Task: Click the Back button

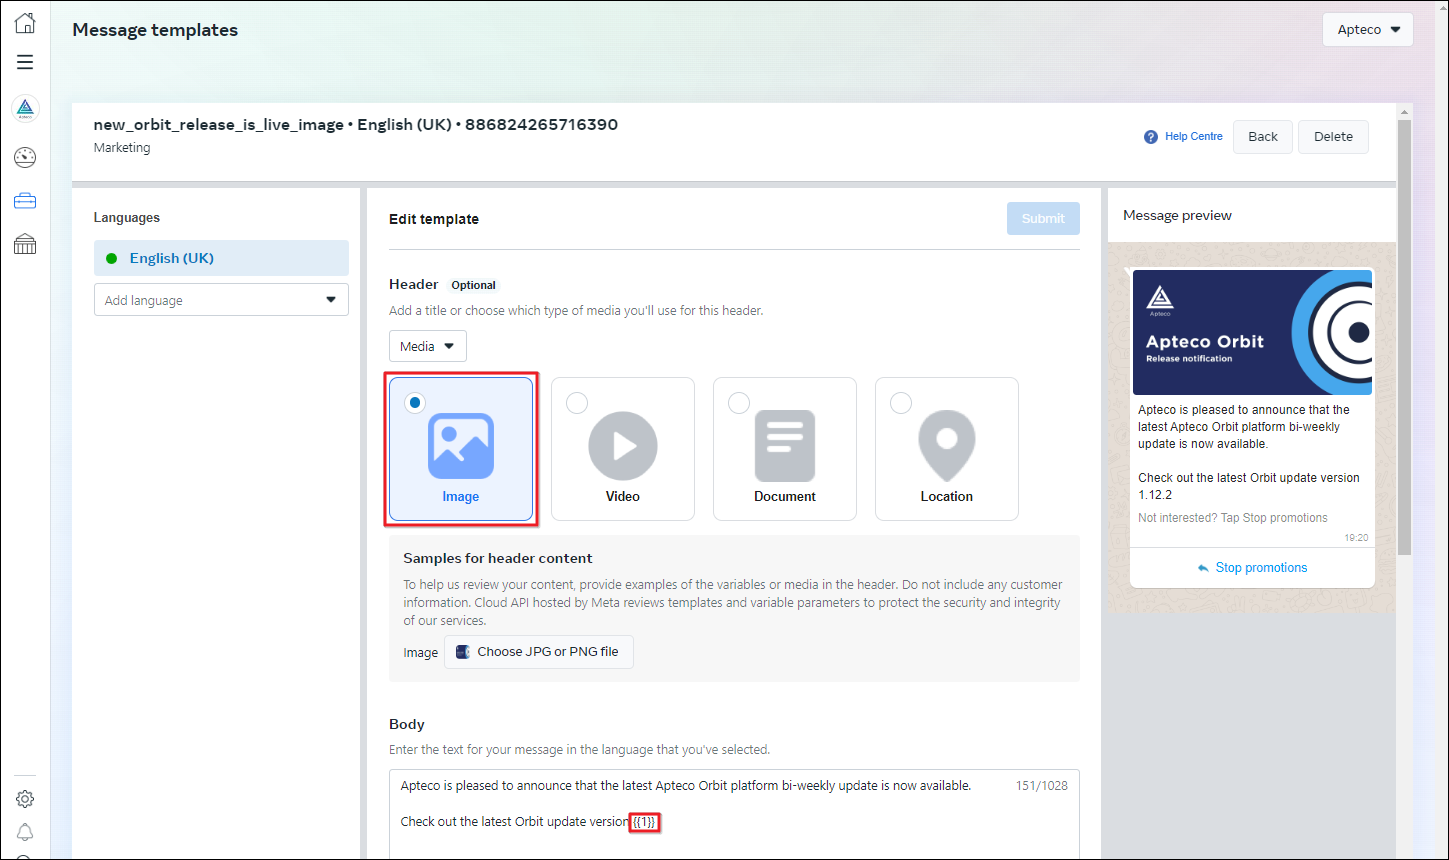Action: coord(1263,137)
